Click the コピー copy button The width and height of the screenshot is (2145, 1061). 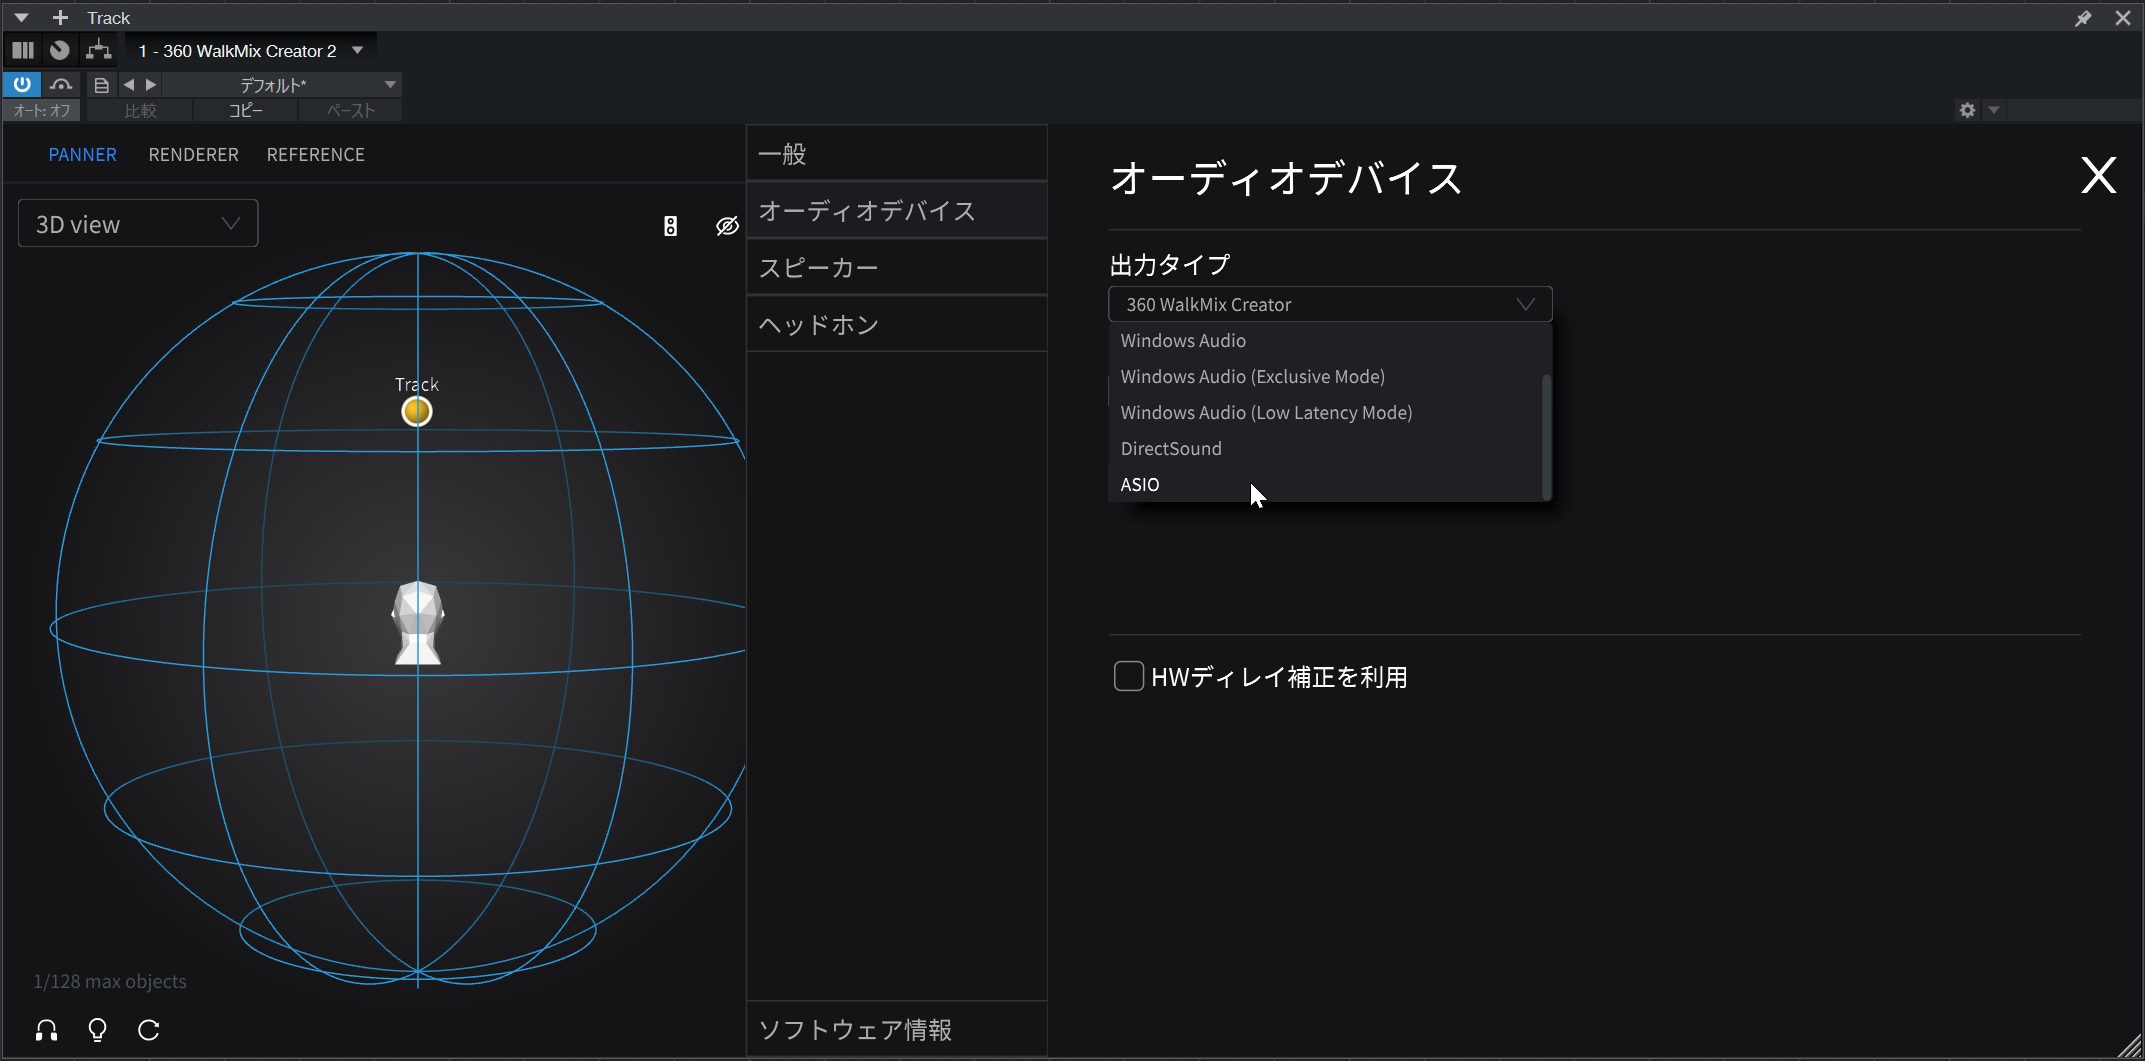245,111
